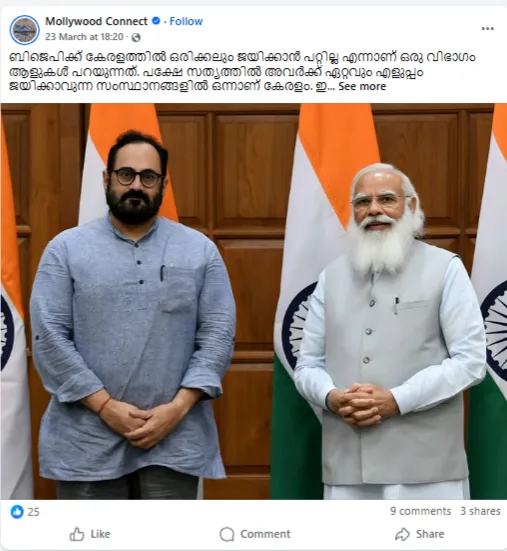Click the Share button label
This screenshot has height=551, width=507.
pos(430,534)
